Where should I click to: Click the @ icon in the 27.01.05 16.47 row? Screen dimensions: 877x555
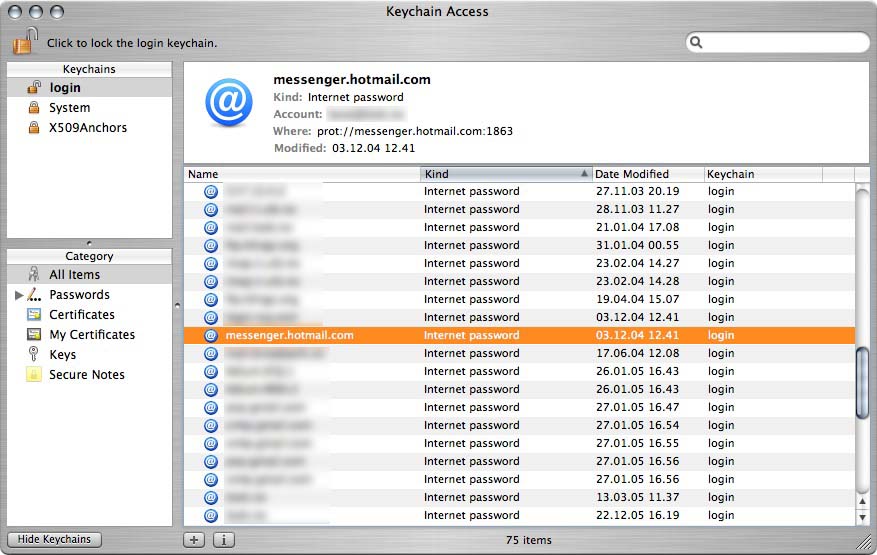tap(211, 407)
